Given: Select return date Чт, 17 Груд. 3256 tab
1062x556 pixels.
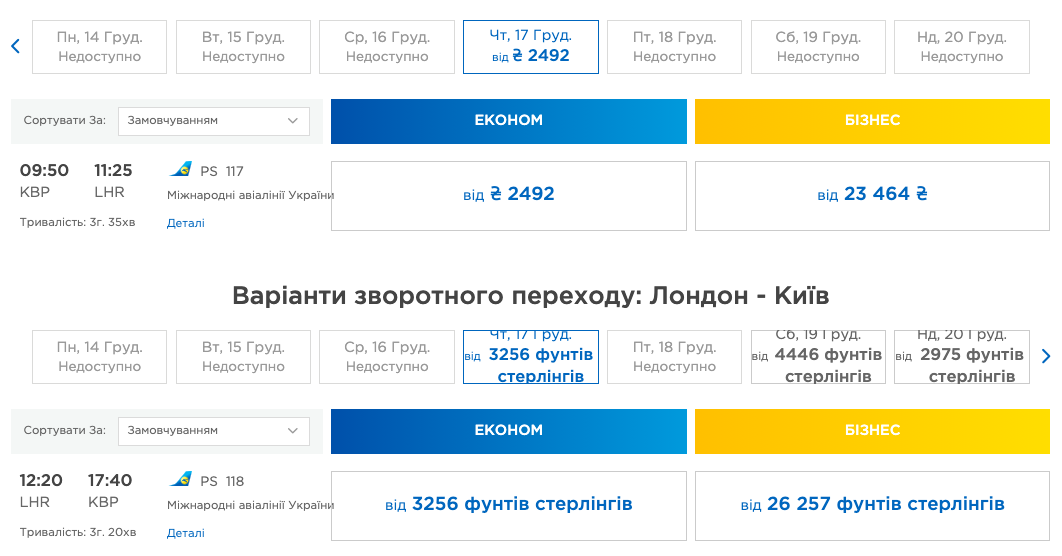Looking at the screenshot, I should coord(531,357).
